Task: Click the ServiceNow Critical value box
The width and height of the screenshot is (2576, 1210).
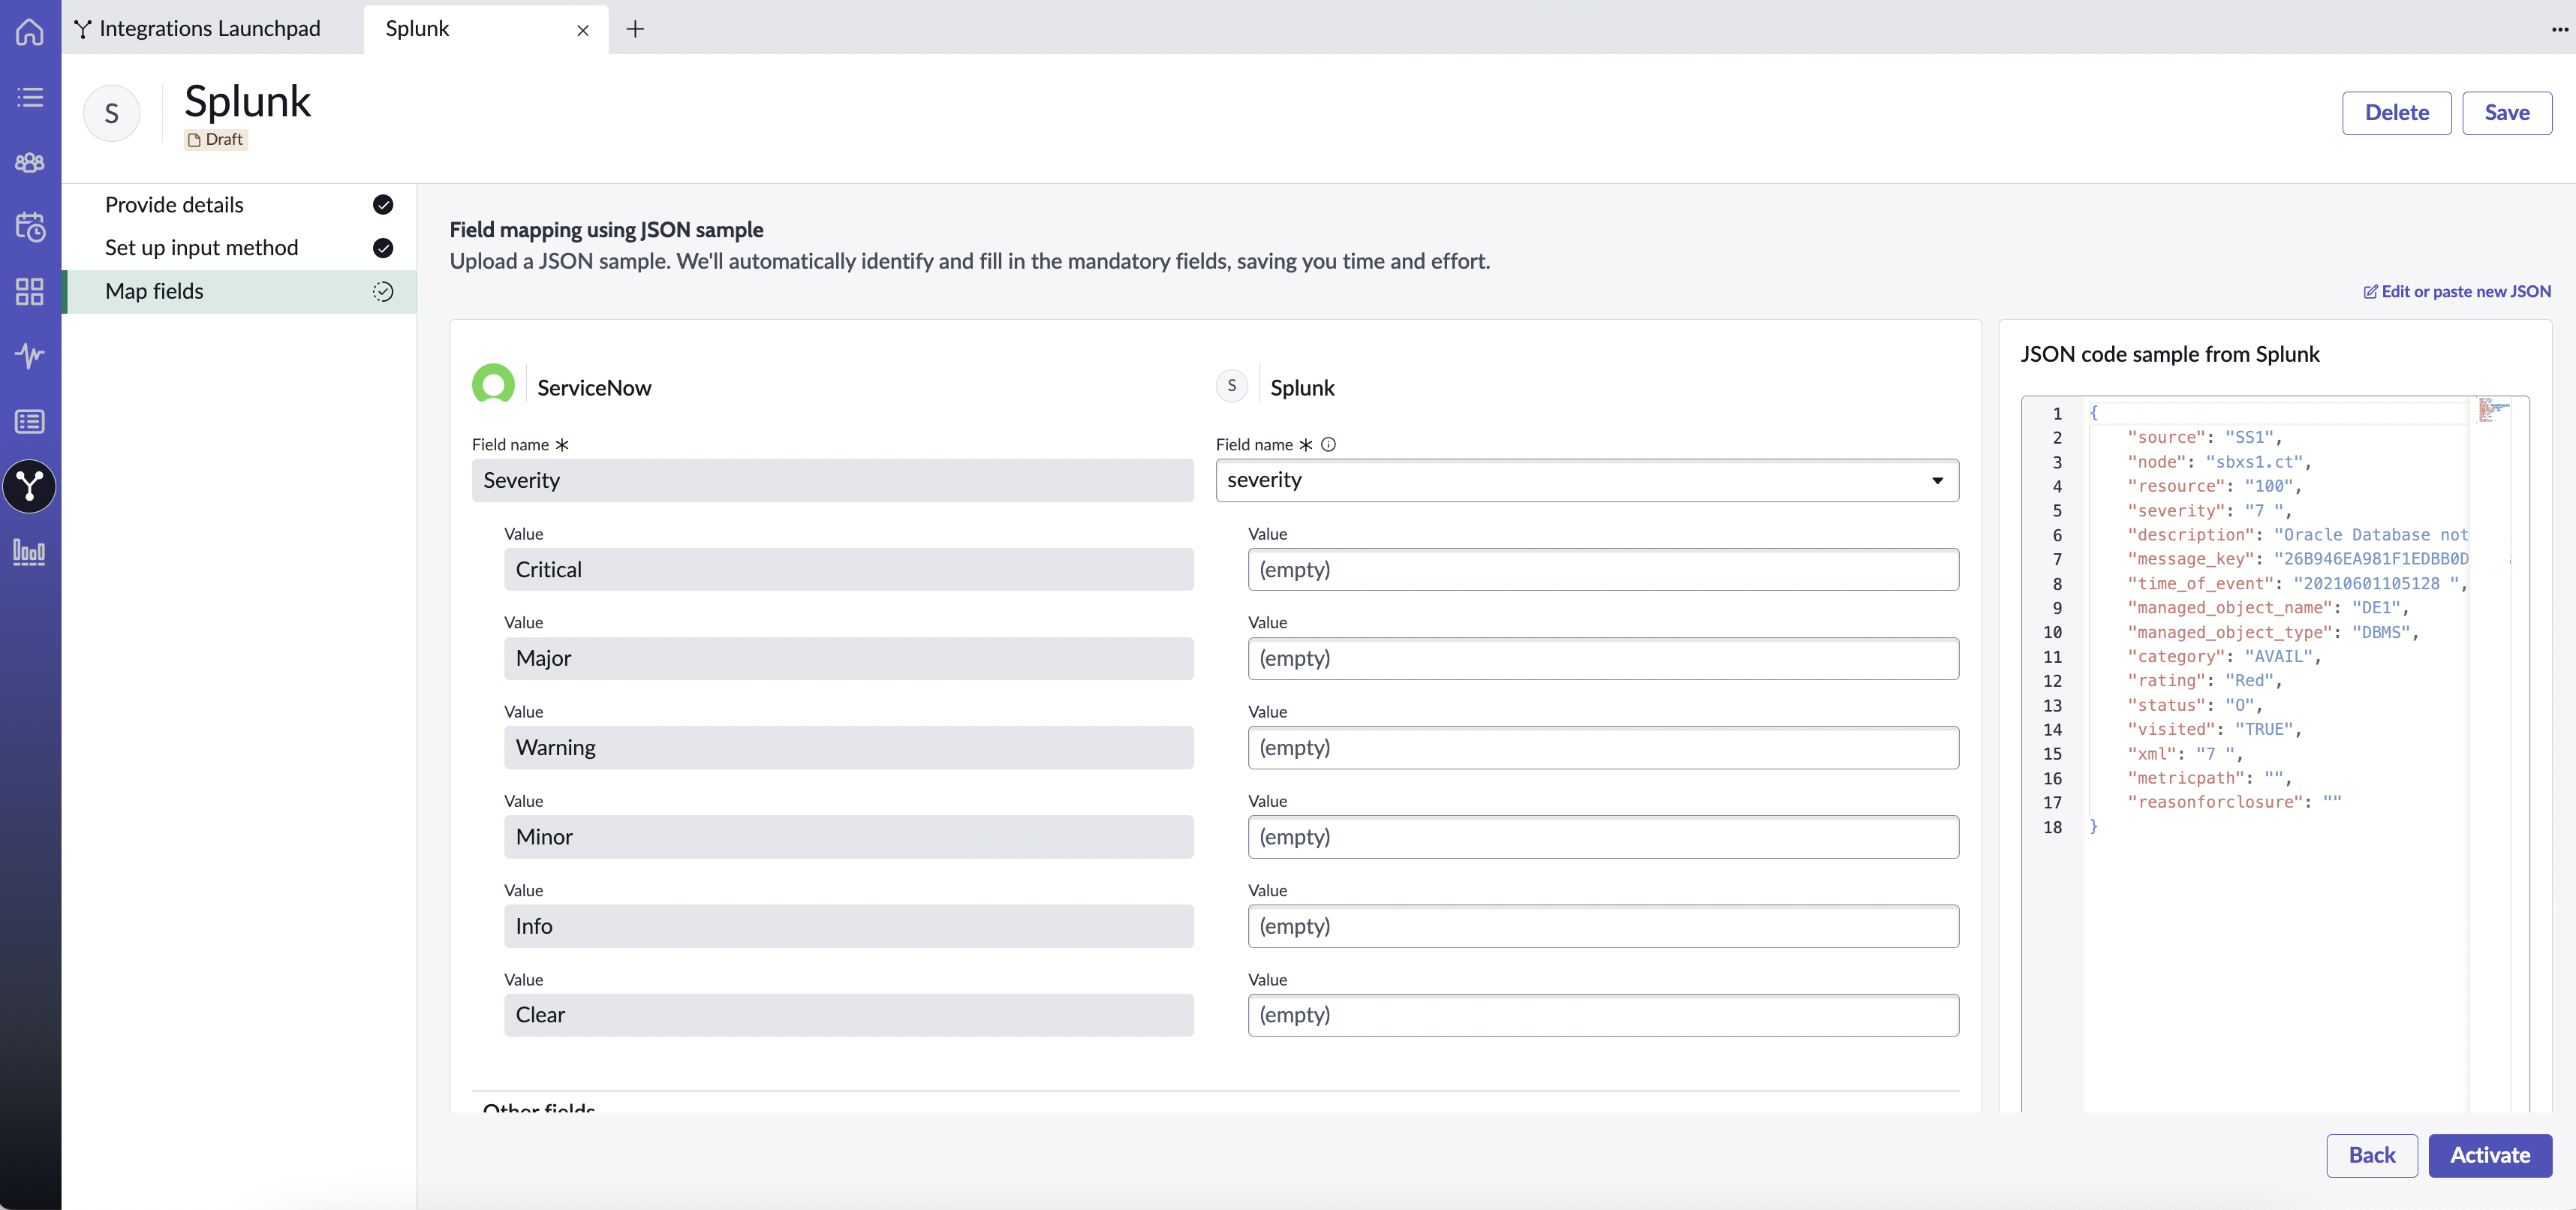Action: pos(848,570)
